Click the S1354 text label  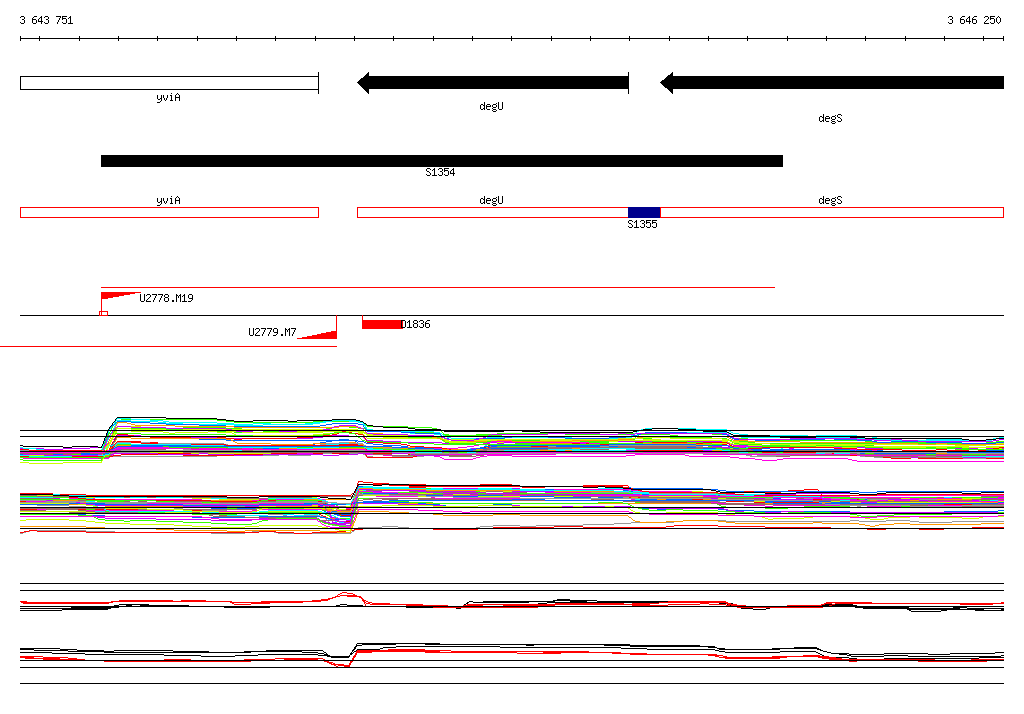[440, 173]
